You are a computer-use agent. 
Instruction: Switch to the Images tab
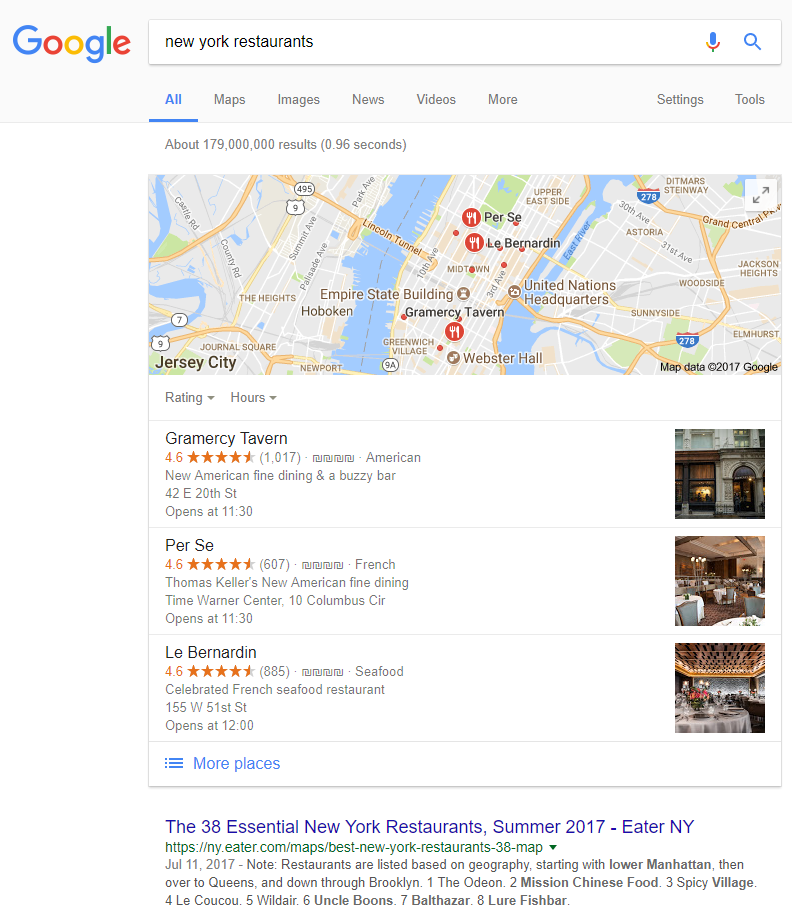pyautogui.click(x=299, y=100)
